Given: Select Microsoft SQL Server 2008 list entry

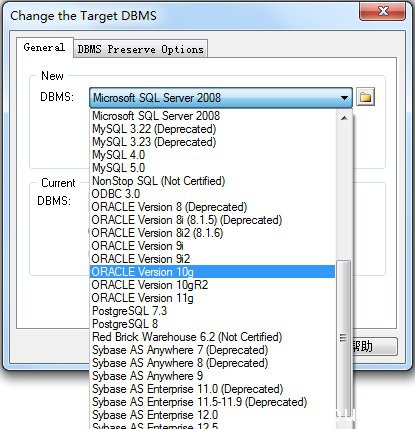Looking at the screenshot, I should pos(213,116).
